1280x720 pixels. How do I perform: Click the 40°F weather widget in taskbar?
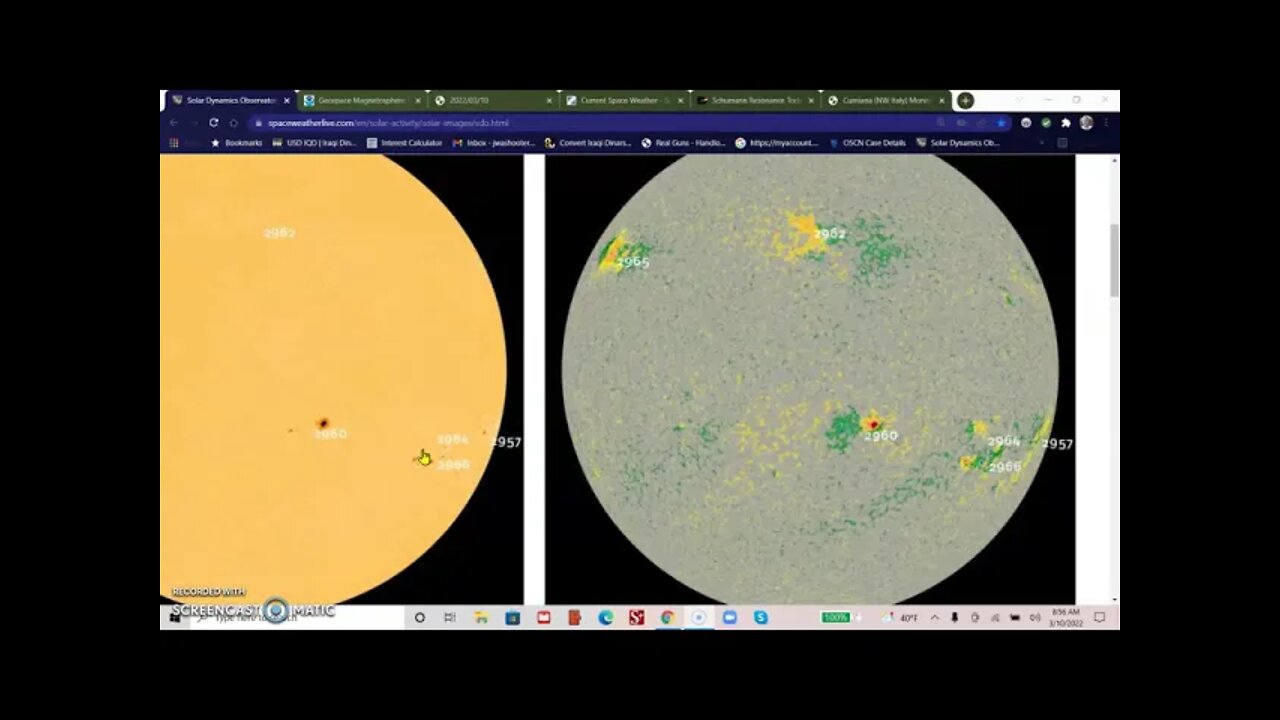pos(901,618)
